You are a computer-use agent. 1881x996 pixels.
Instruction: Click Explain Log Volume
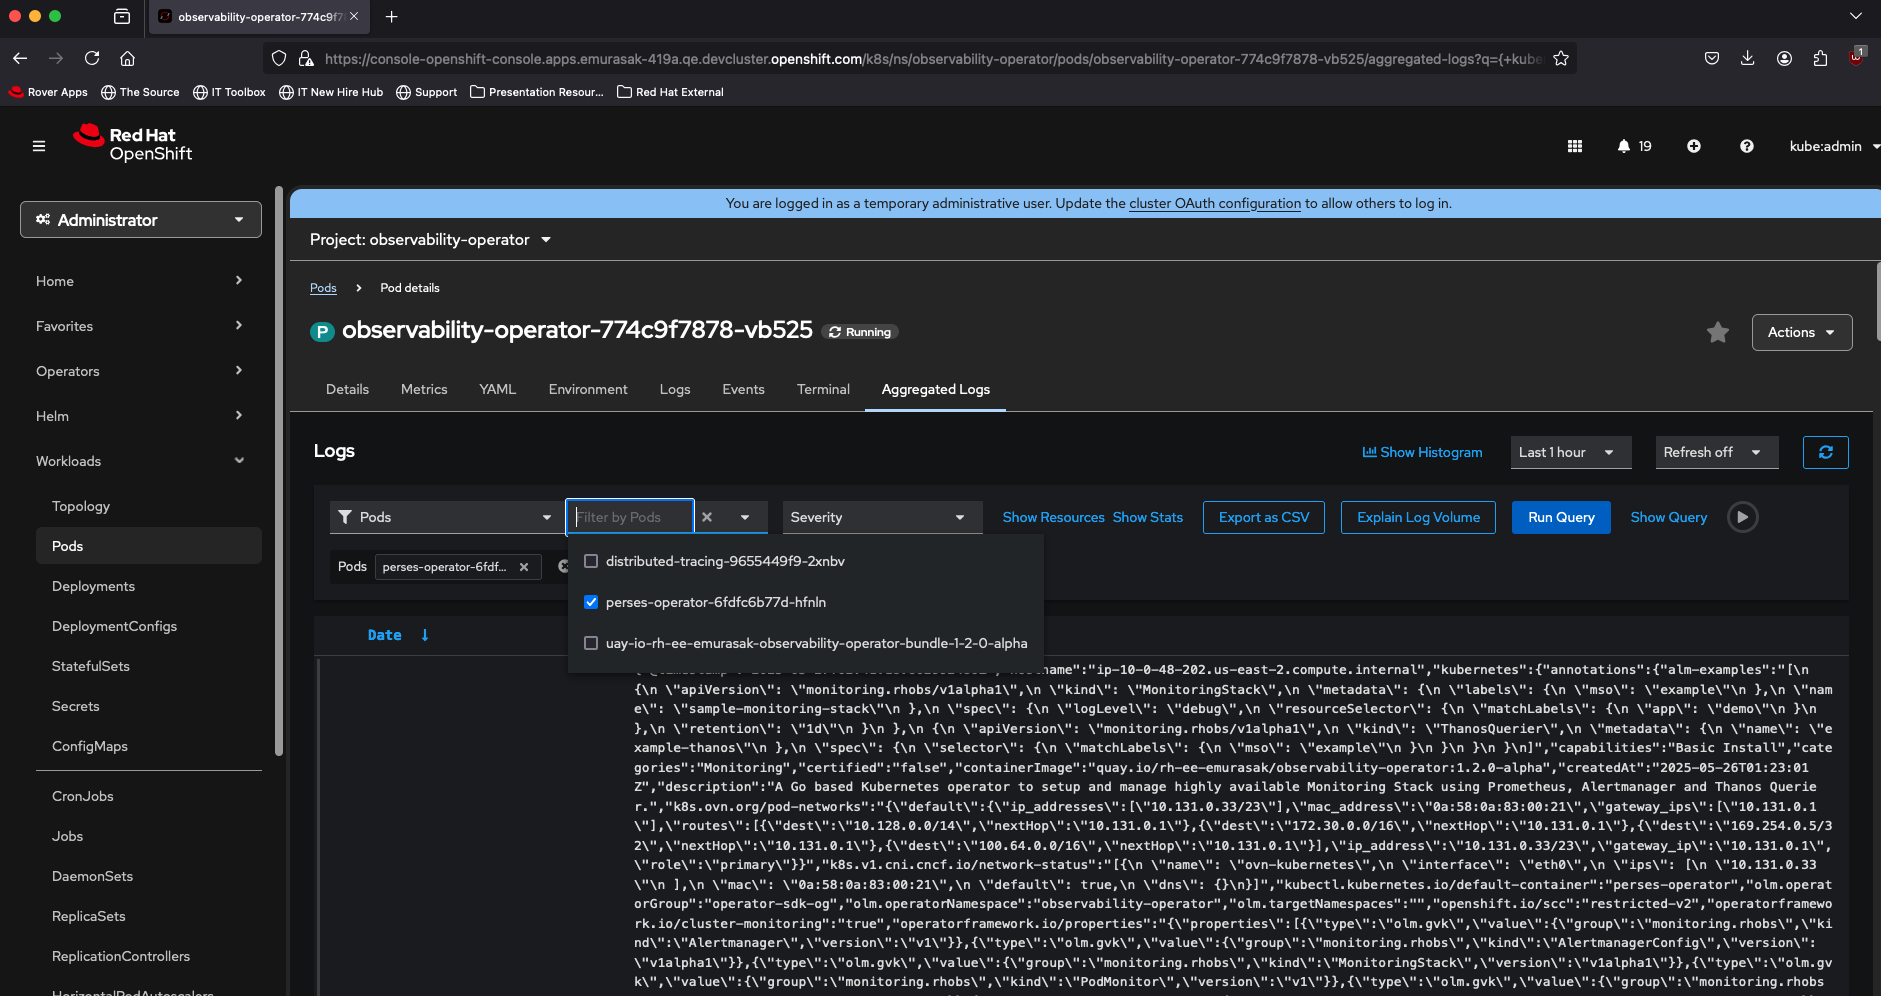point(1418,517)
